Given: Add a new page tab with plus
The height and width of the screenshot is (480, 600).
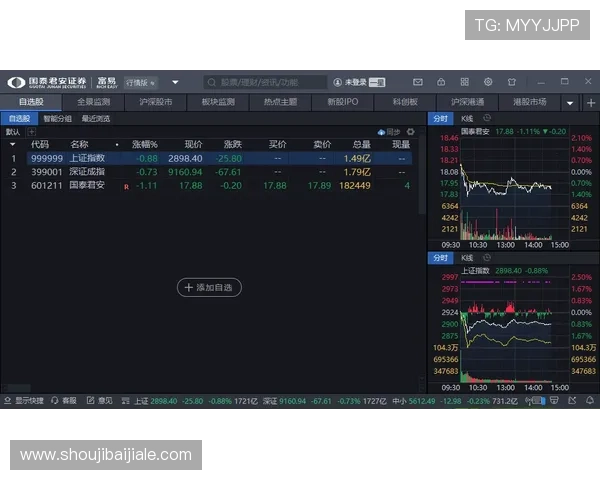Looking at the screenshot, I should point(591,103).
